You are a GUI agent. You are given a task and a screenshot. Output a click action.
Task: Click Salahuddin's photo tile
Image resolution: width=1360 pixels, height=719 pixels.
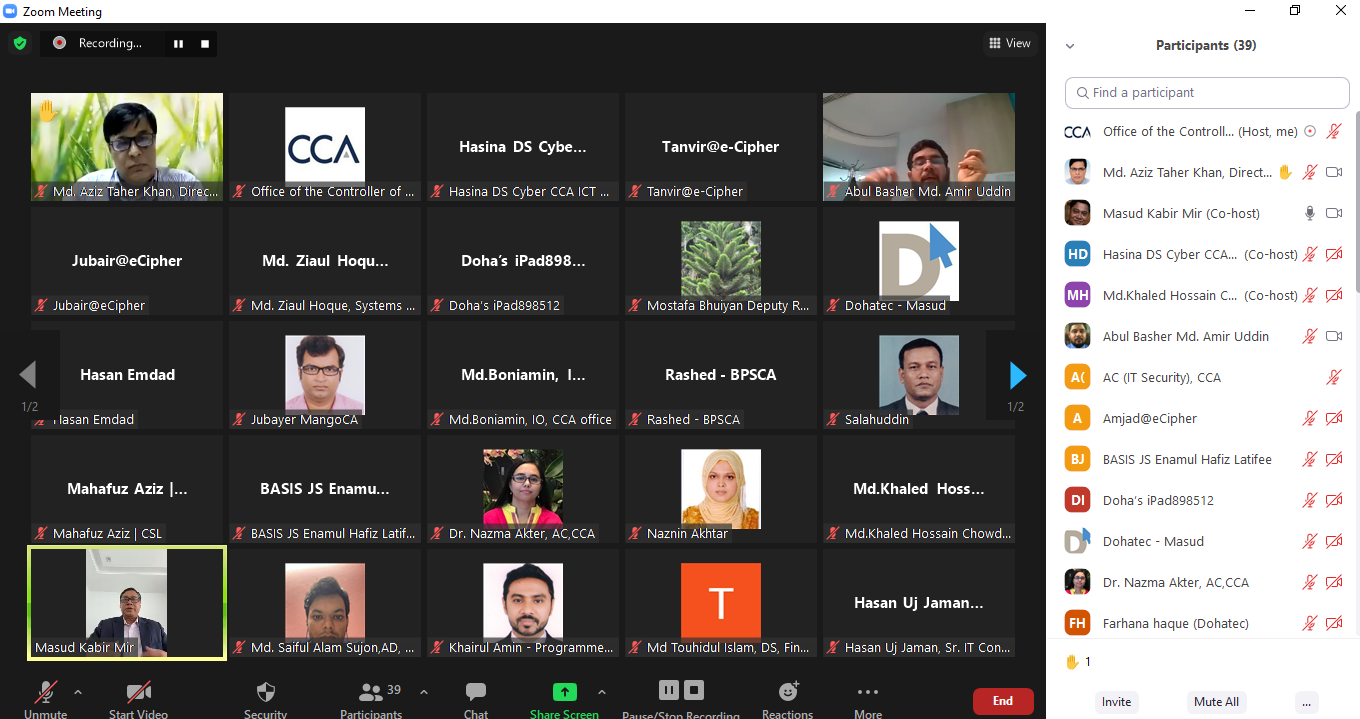point(919,374)
